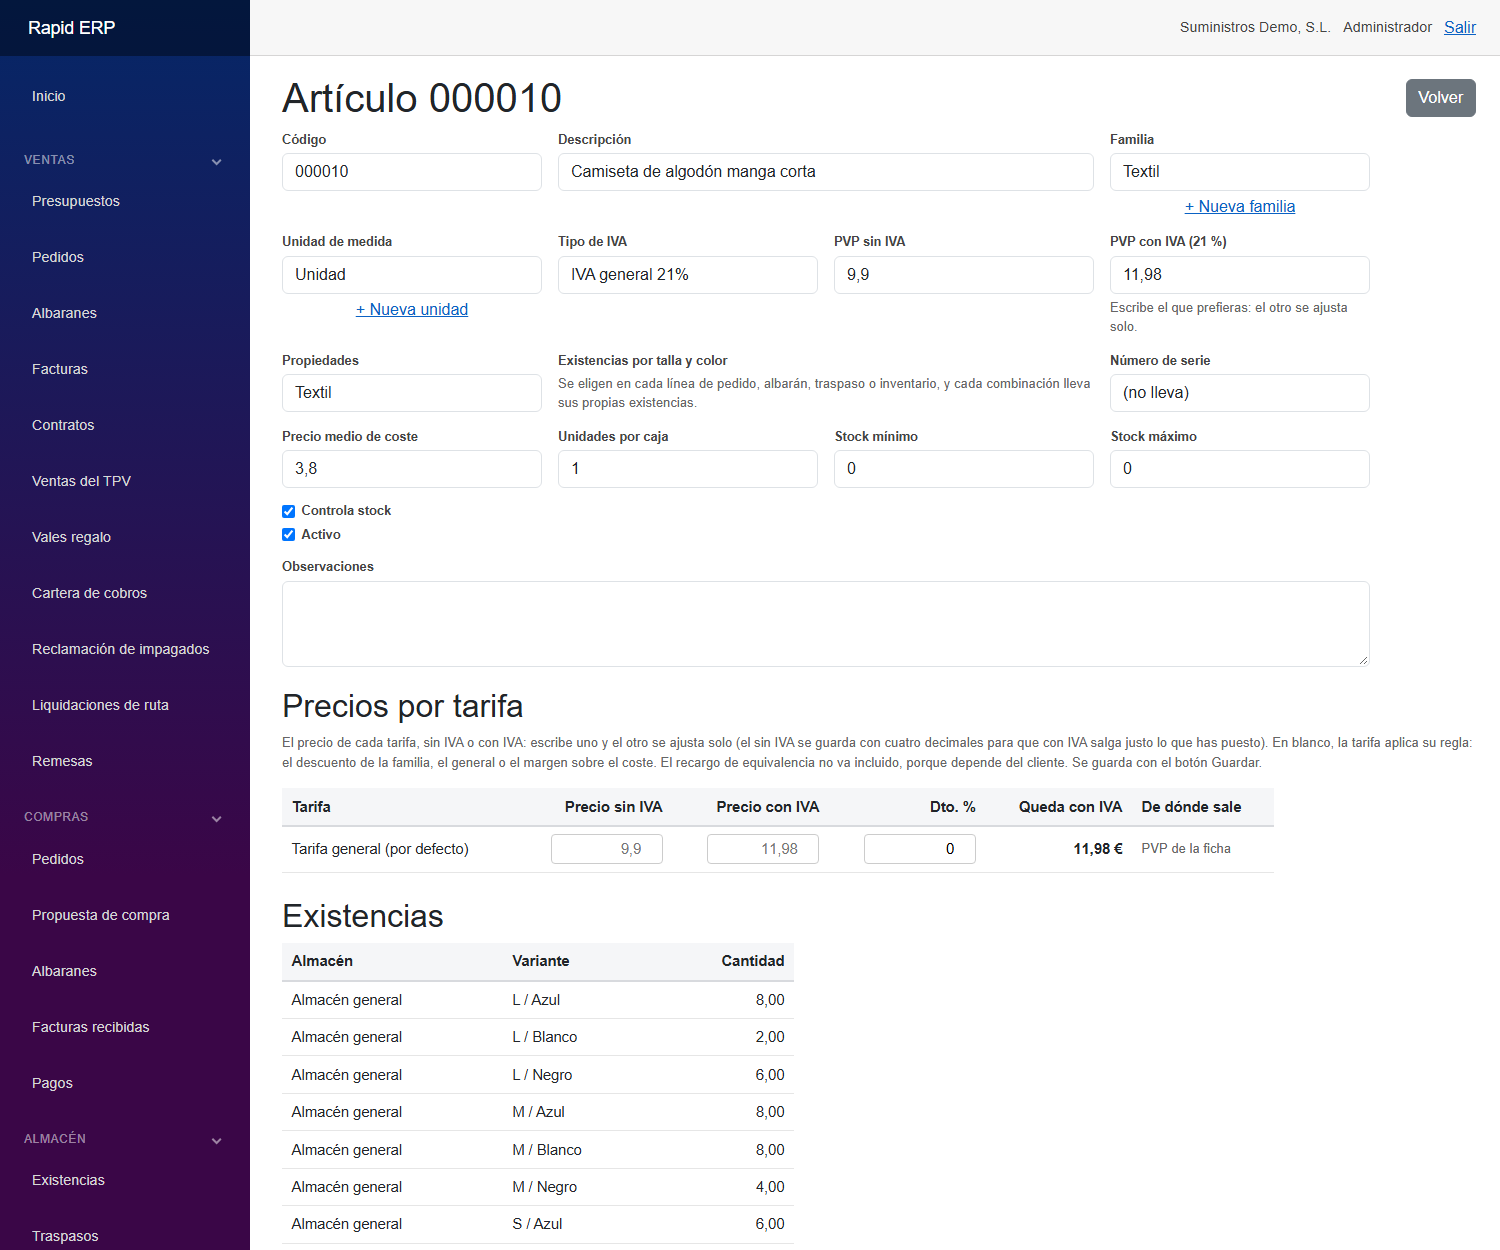Open Facturas recibidas
1500x1250 pixels.
click(91, 1027)
